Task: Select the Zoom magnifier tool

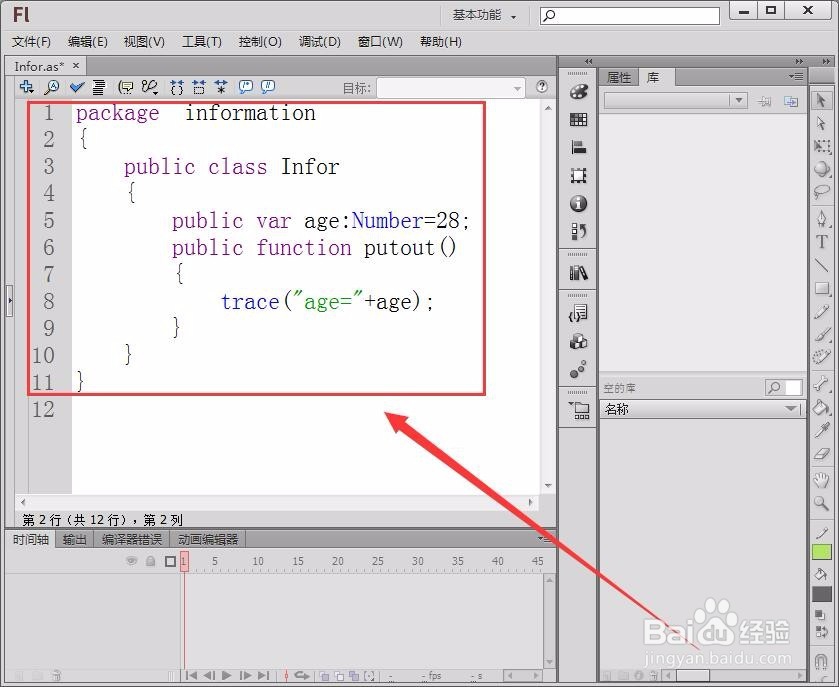Action: tap(821, 503)
